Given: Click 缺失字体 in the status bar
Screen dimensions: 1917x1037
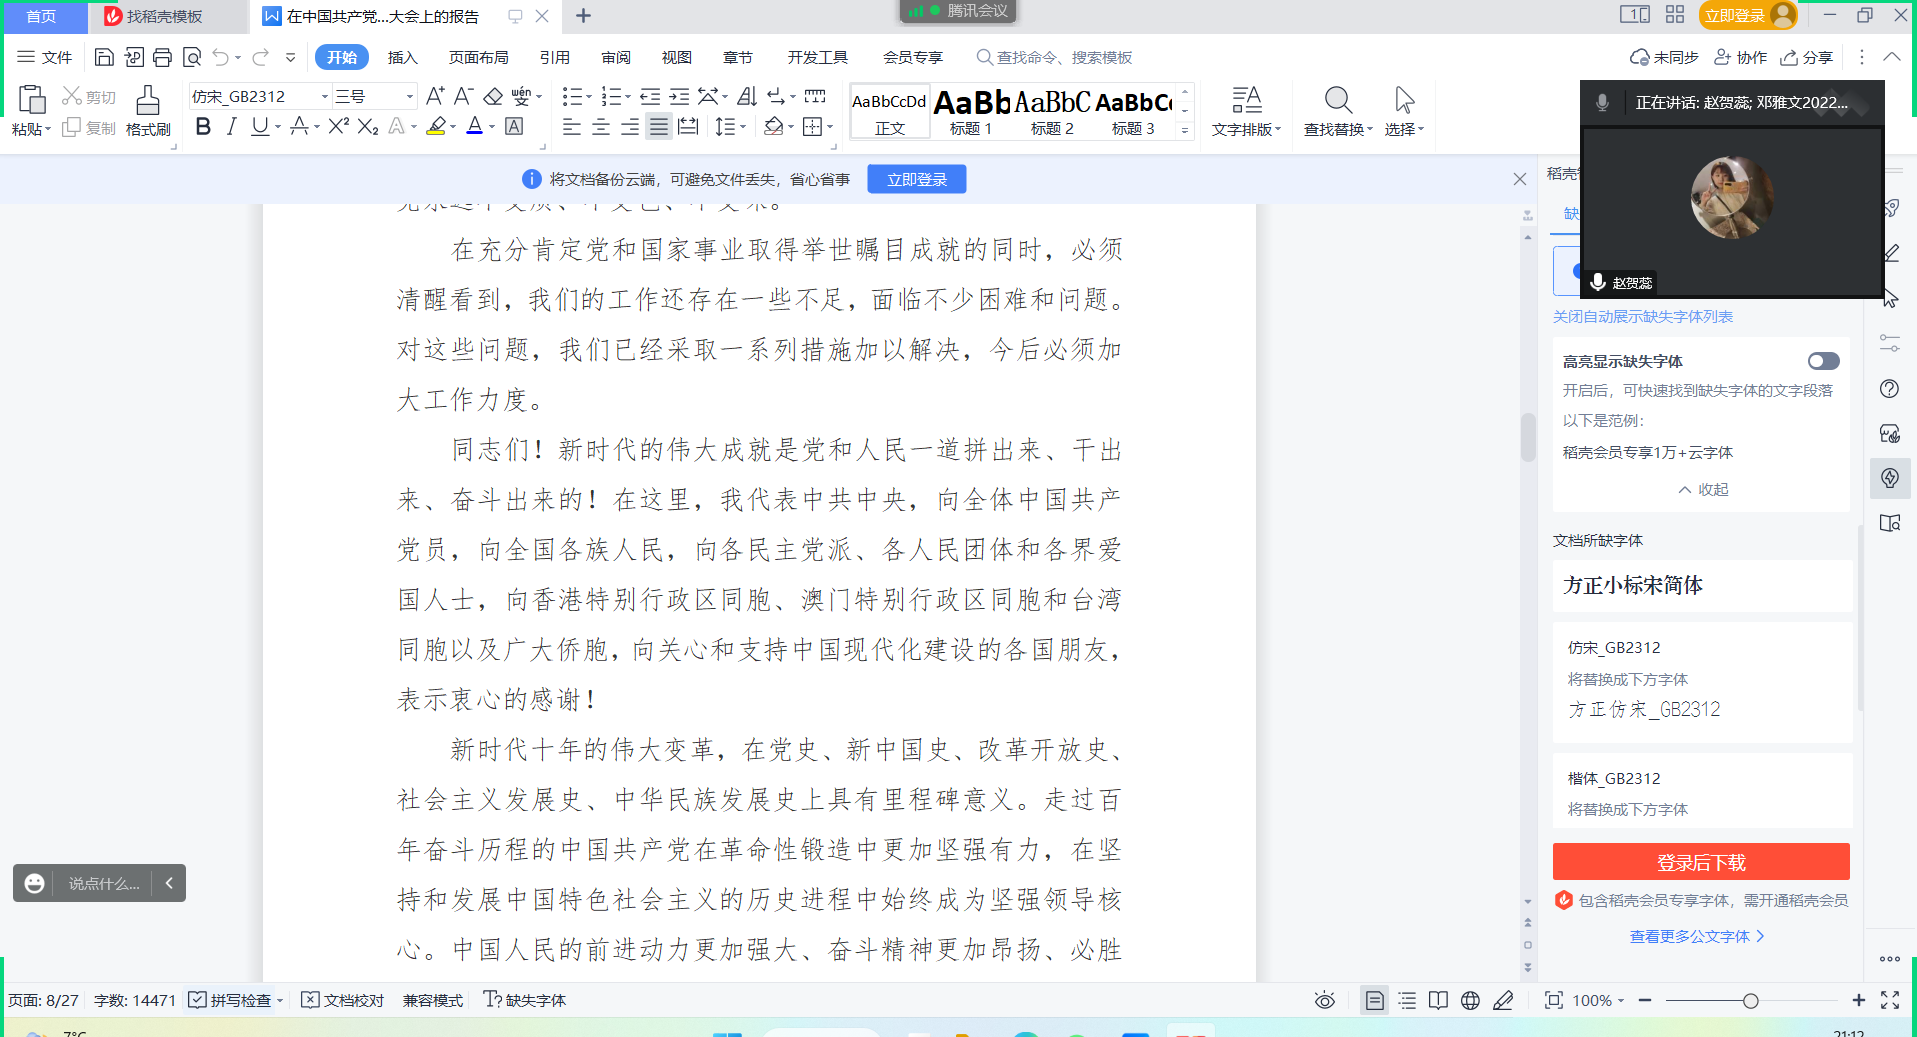Looking at the screenshot, I should click(525, 1000).
